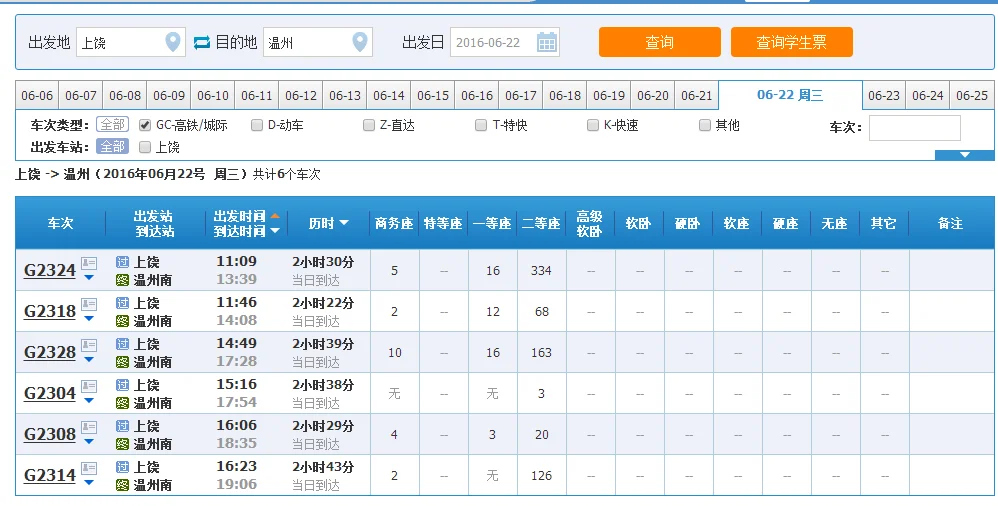Click the 20 二等座 count for G2308
The height and width of the screenshot is (506, 998).
click(x=542, y=435)
